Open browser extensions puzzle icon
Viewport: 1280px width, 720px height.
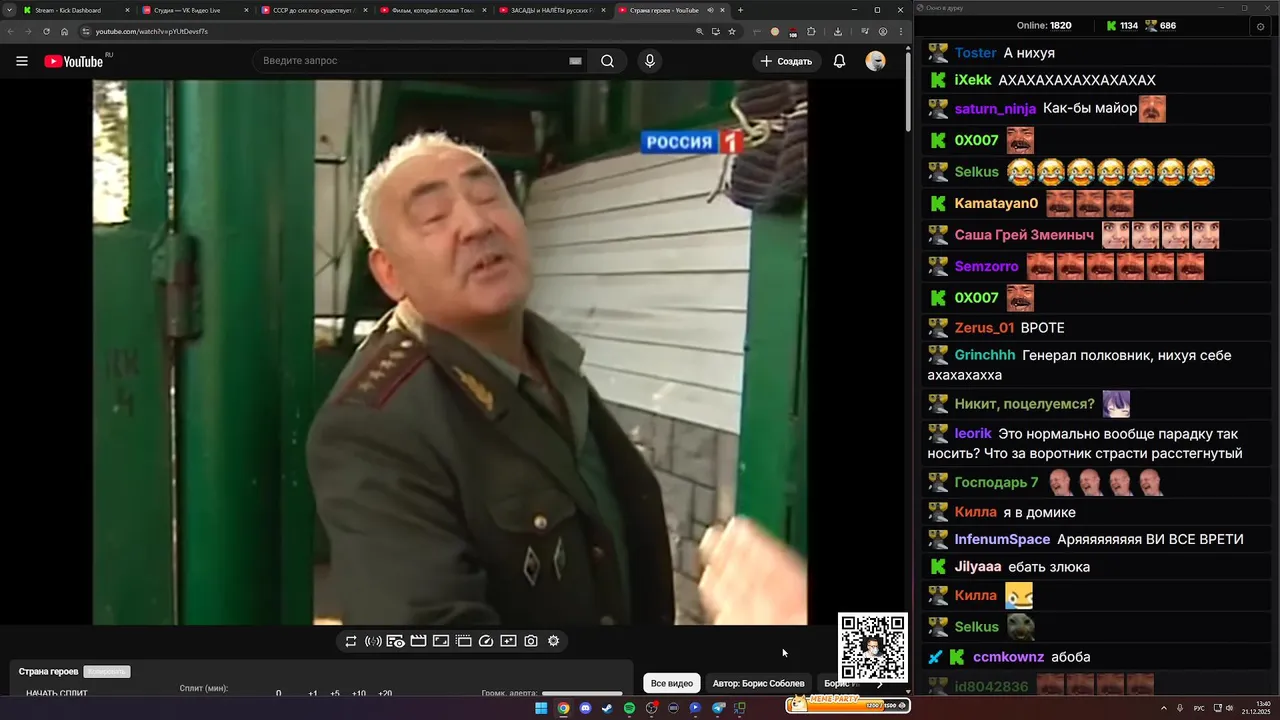813,31
